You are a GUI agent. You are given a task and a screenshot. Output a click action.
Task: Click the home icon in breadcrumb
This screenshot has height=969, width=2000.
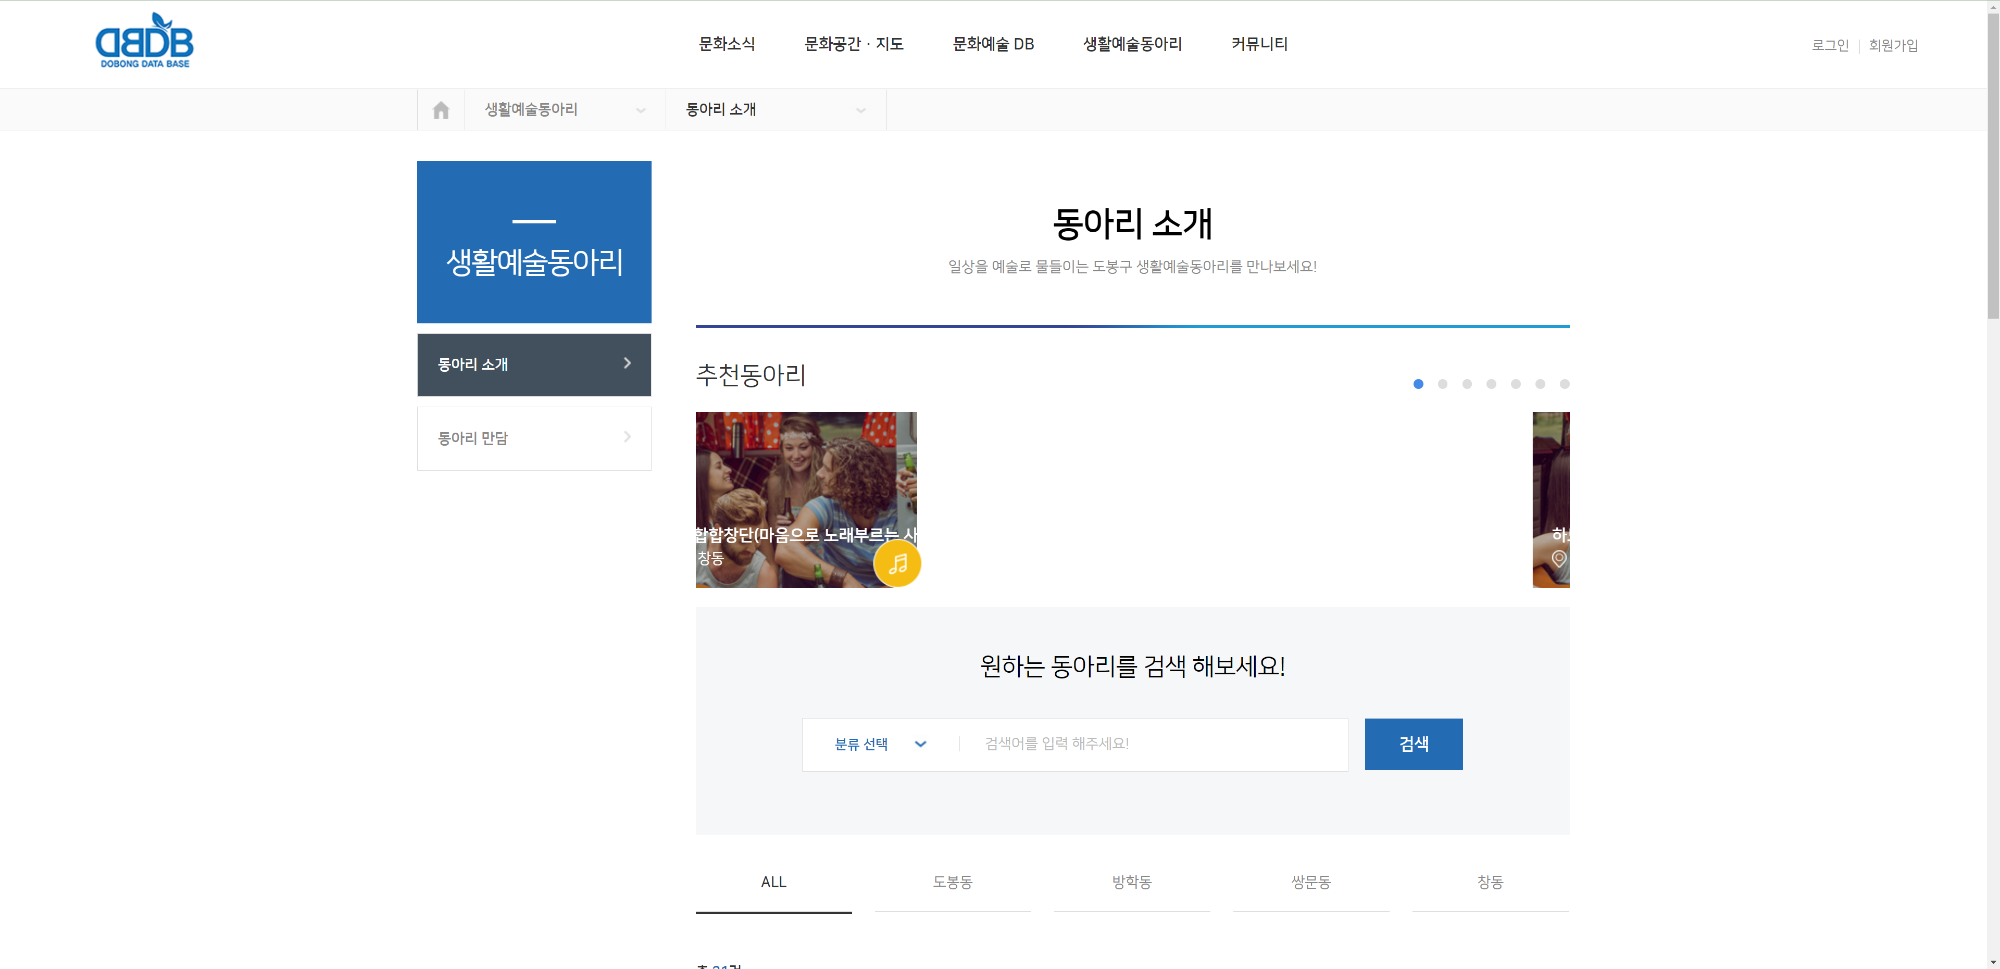(441, 110)
